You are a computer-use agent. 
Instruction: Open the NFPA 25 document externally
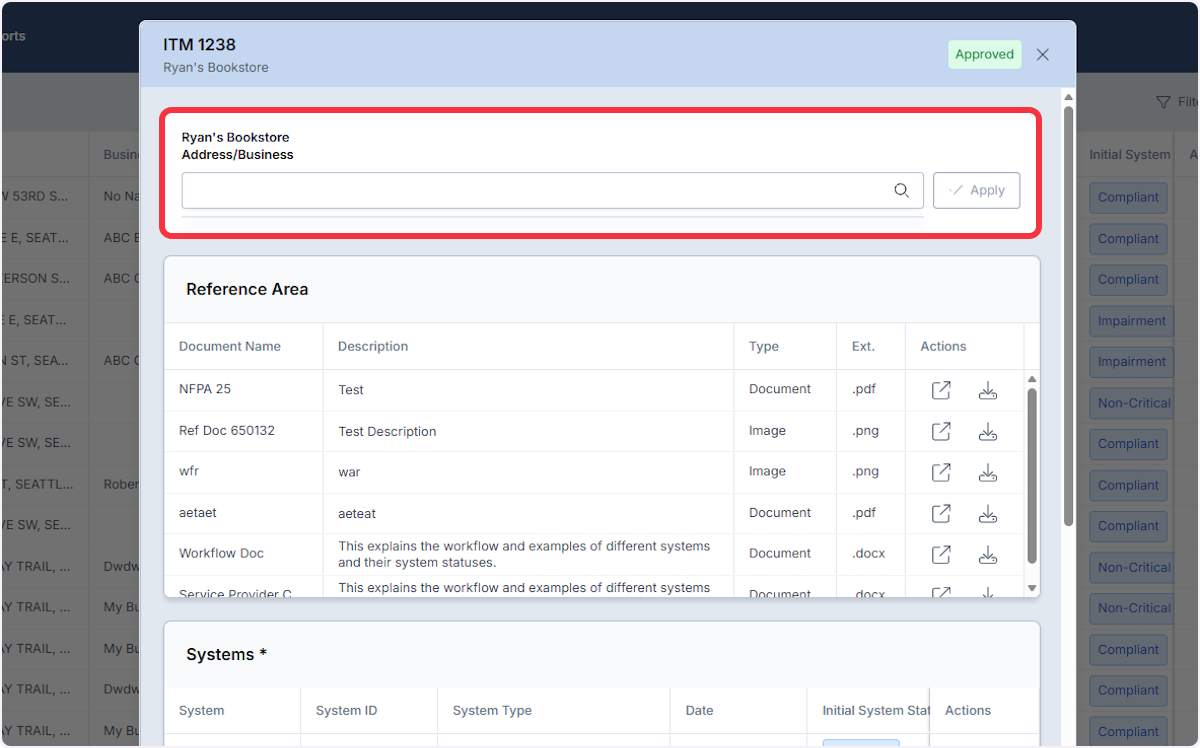coord(941,390)
